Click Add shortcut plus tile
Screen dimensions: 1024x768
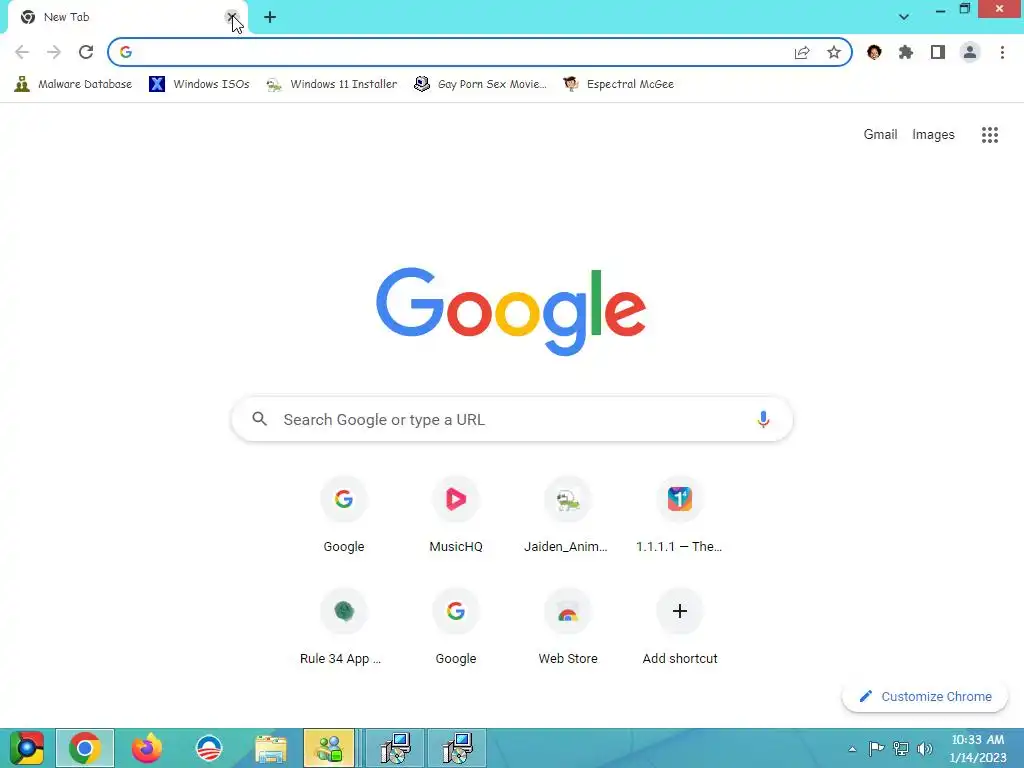pos(679,628)
